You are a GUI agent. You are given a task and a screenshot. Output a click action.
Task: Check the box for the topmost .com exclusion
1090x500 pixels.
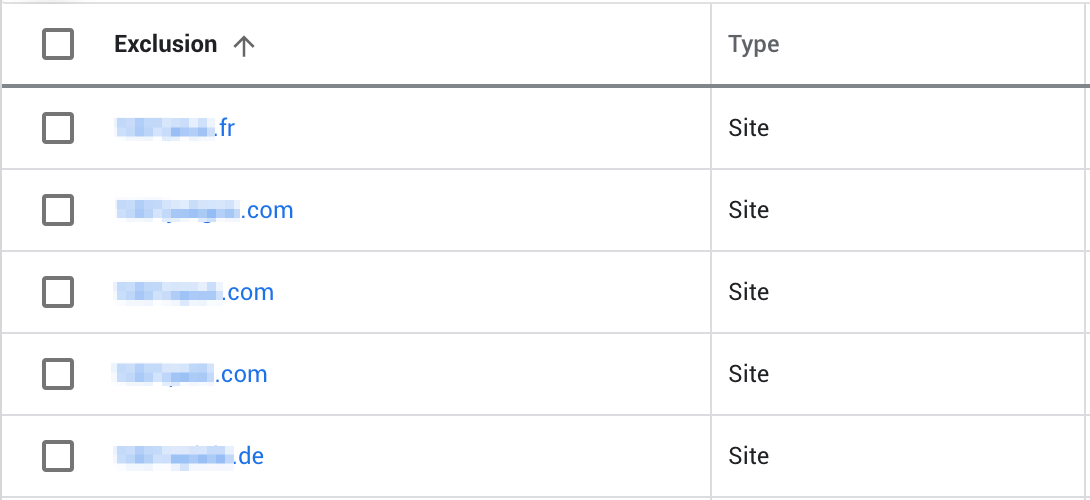[x=58, y=210]
